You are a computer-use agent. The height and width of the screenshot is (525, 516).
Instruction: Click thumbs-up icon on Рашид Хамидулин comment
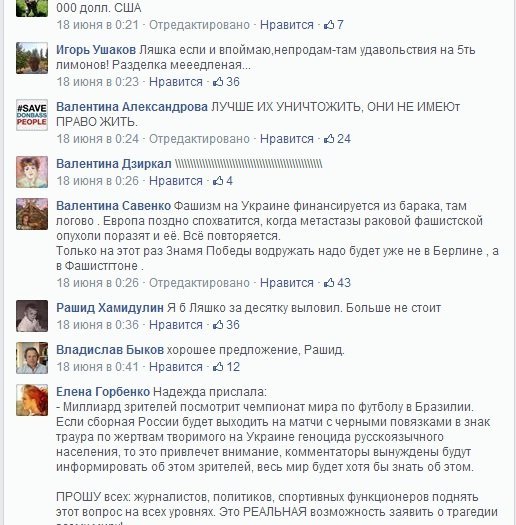(218, 324)
